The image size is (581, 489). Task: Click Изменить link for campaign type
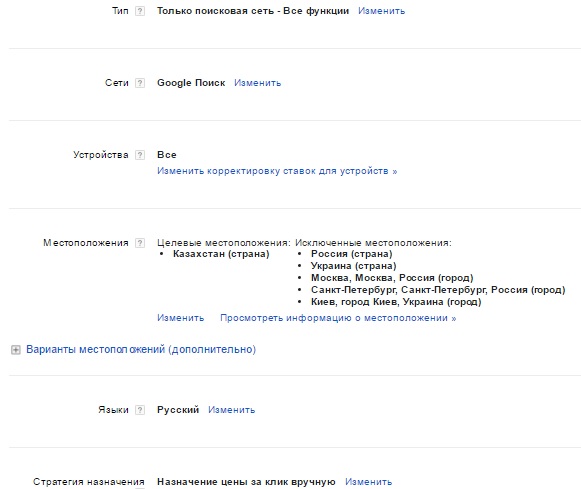coord(381,11)
